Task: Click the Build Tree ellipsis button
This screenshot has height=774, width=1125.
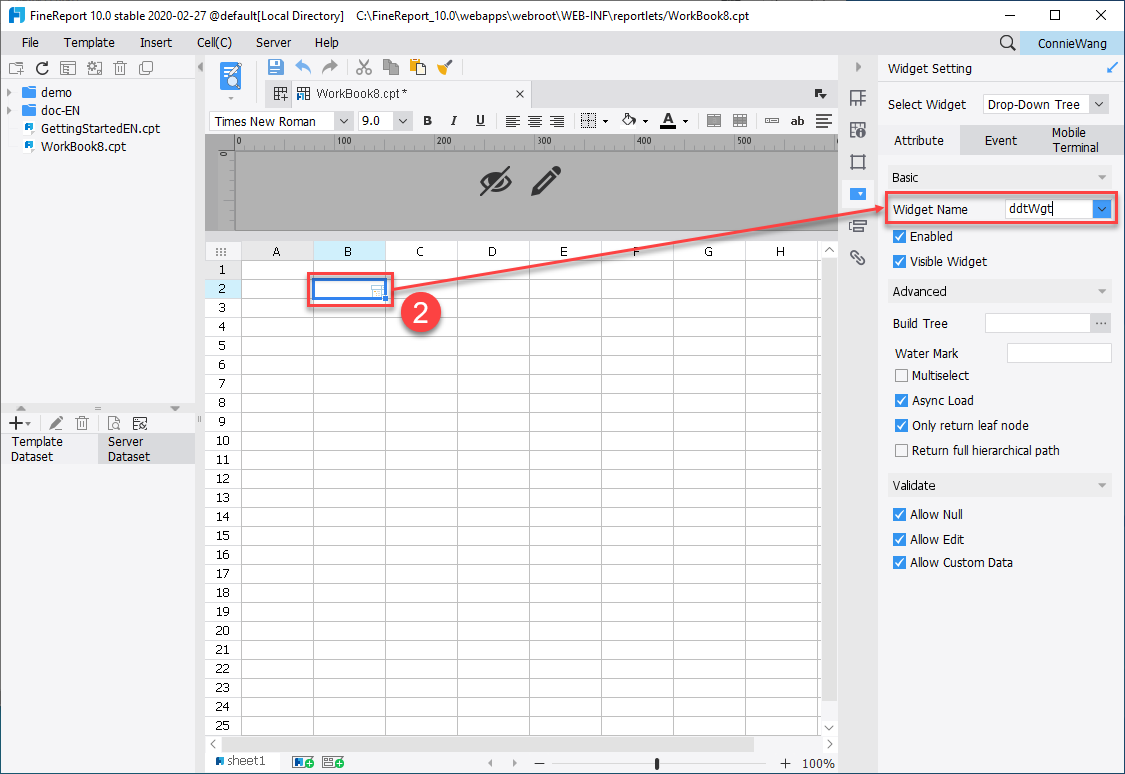Action: click(x=1102, y=322)
